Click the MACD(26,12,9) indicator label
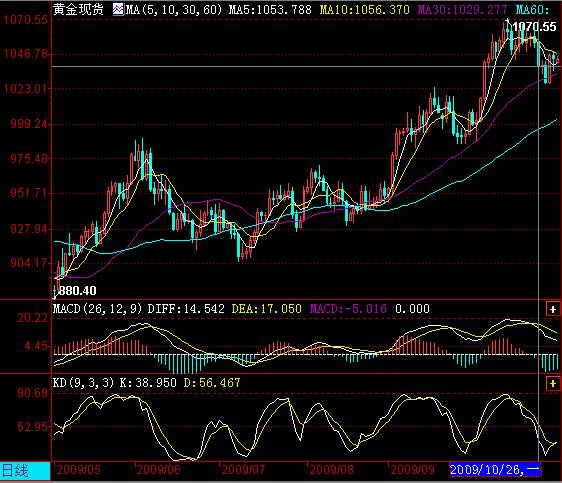Image resolution: width=562 pixels, height=483 pixels. point(97,309)
